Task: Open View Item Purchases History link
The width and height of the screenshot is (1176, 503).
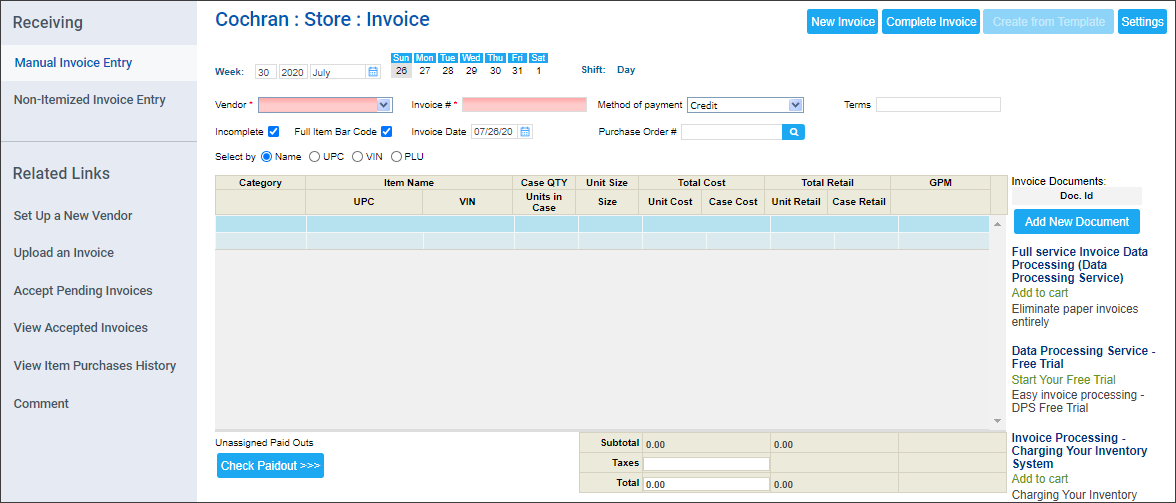Action: 94,366
